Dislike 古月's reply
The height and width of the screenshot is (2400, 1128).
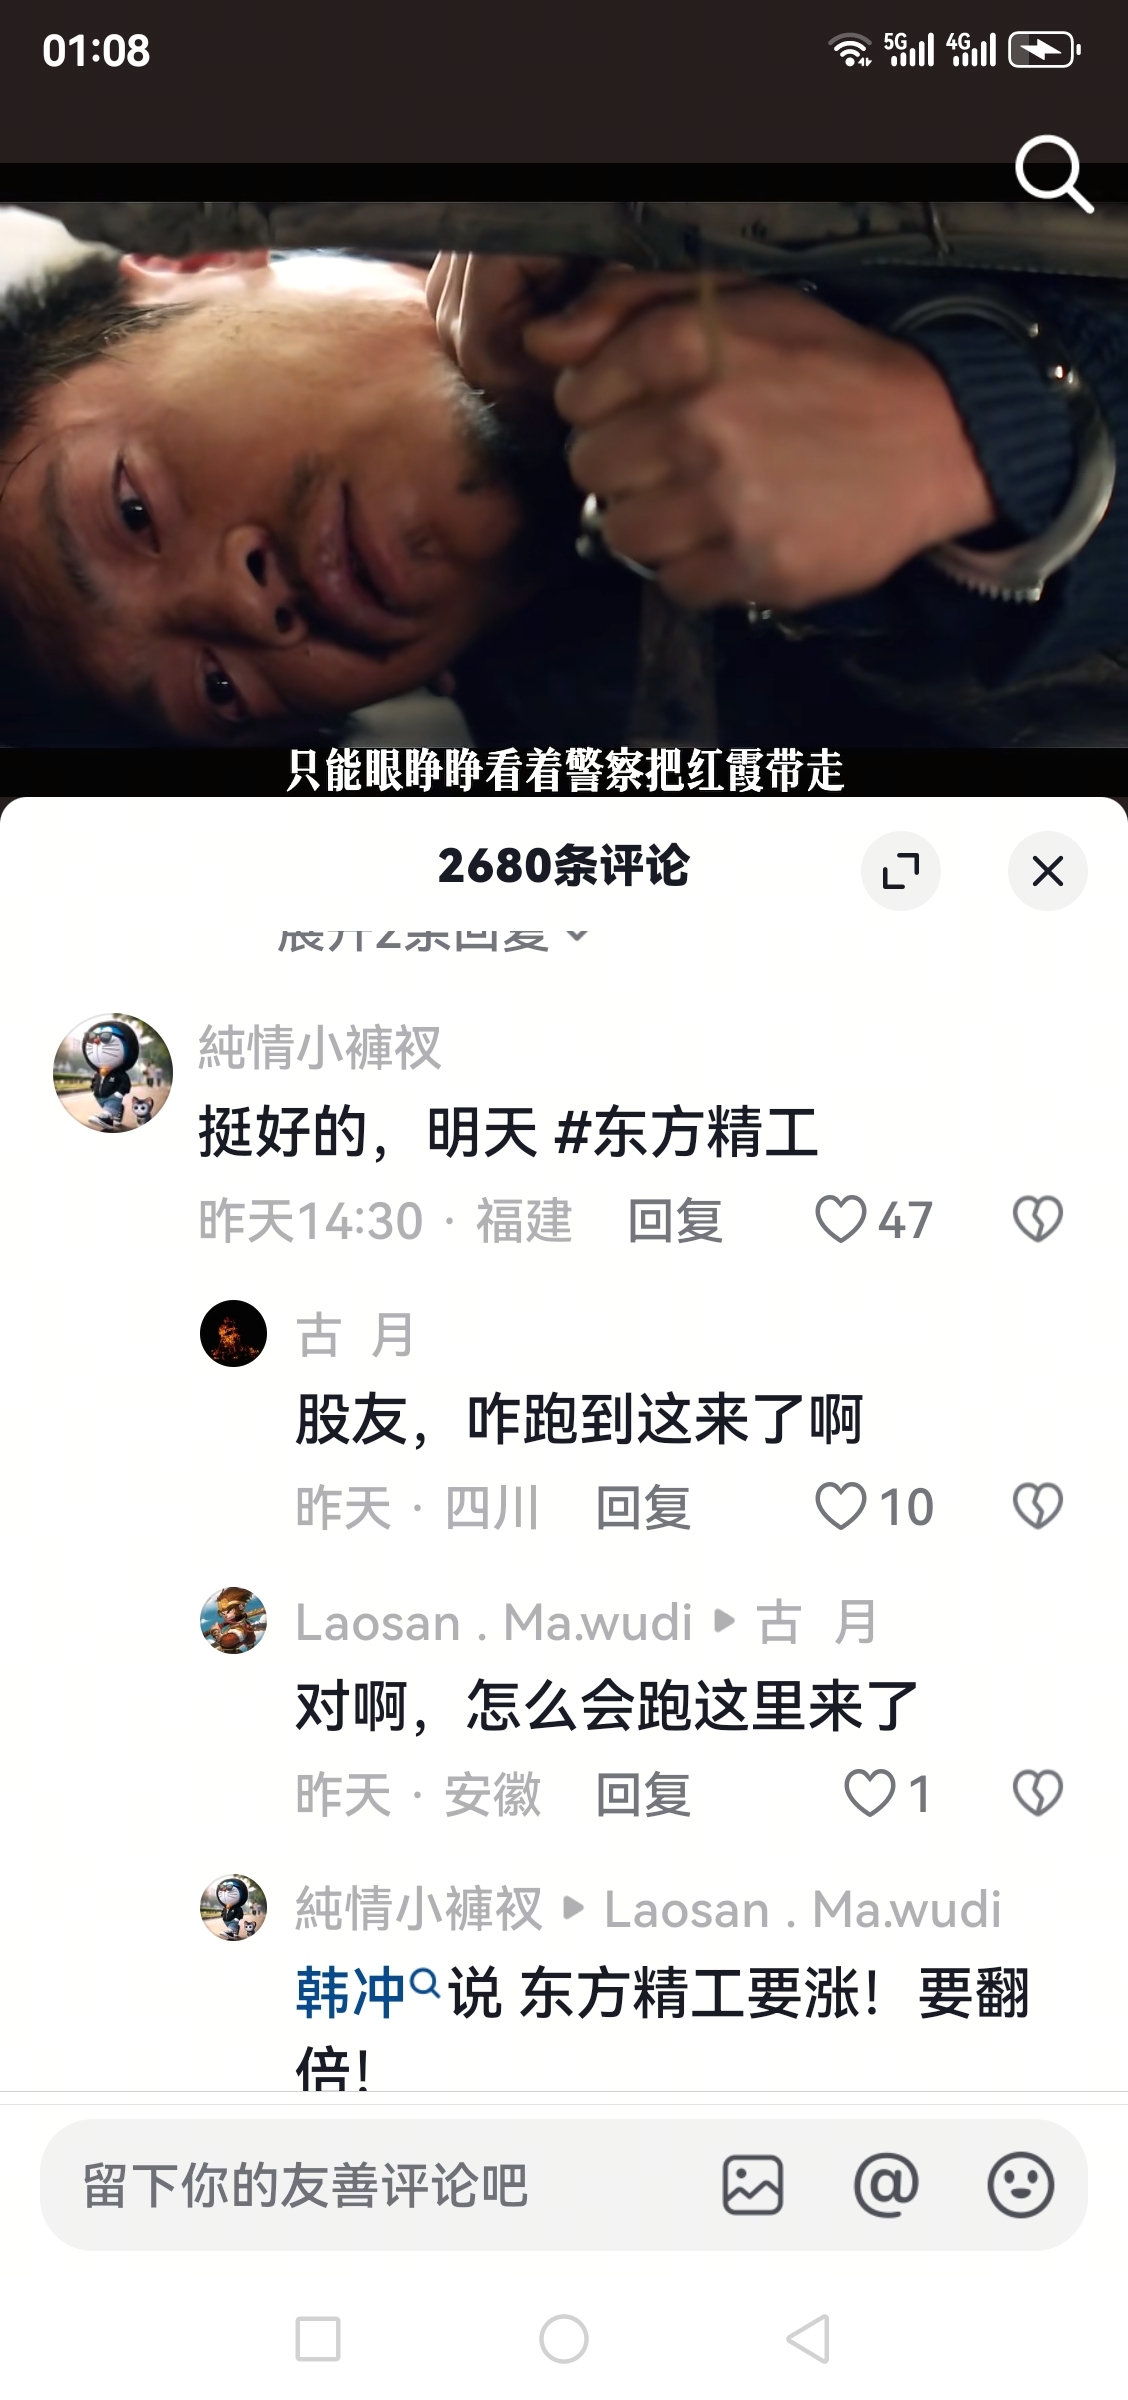click(x=1038, y=1507)
